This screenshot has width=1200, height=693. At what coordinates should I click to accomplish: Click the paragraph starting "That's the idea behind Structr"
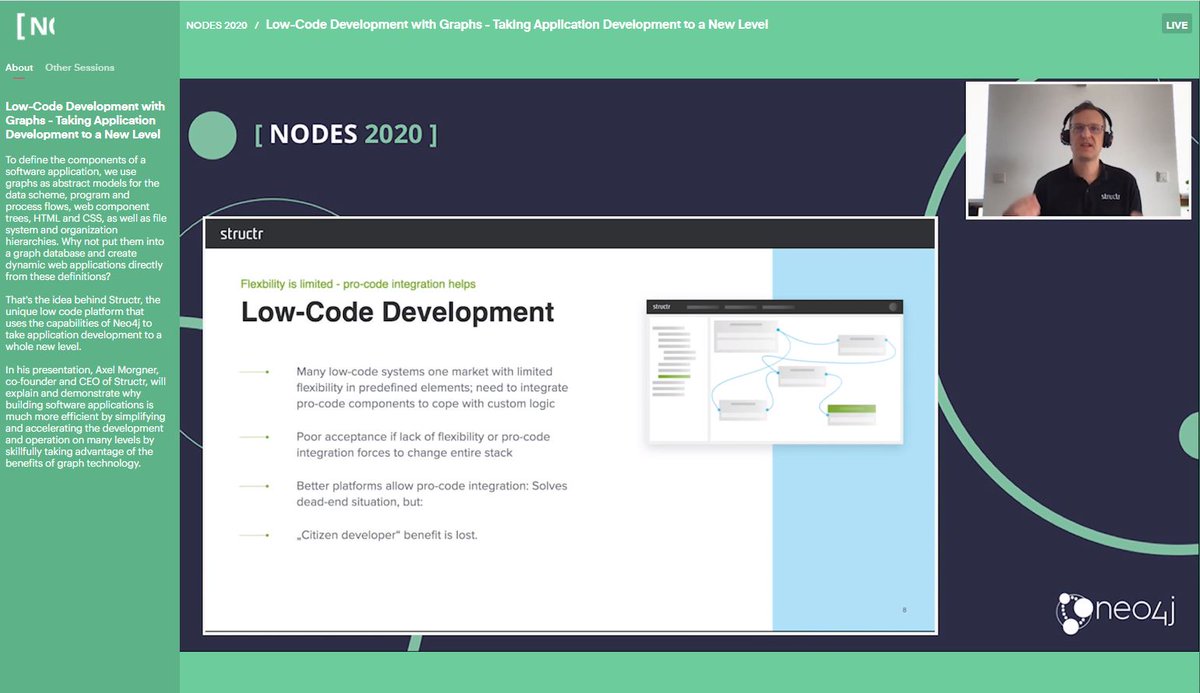click(83, 324)
